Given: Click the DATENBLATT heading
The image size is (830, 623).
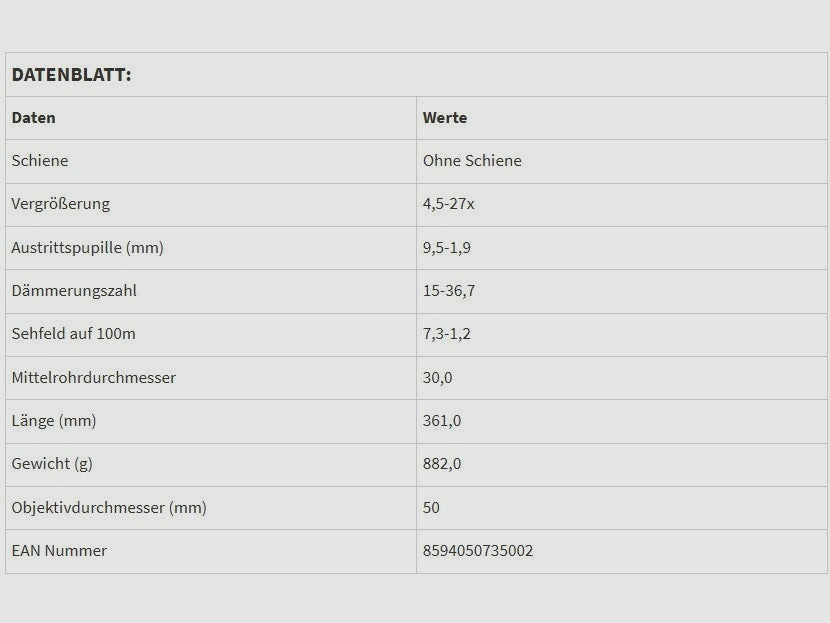Looking at the screenshot, I should click(71, 75).
